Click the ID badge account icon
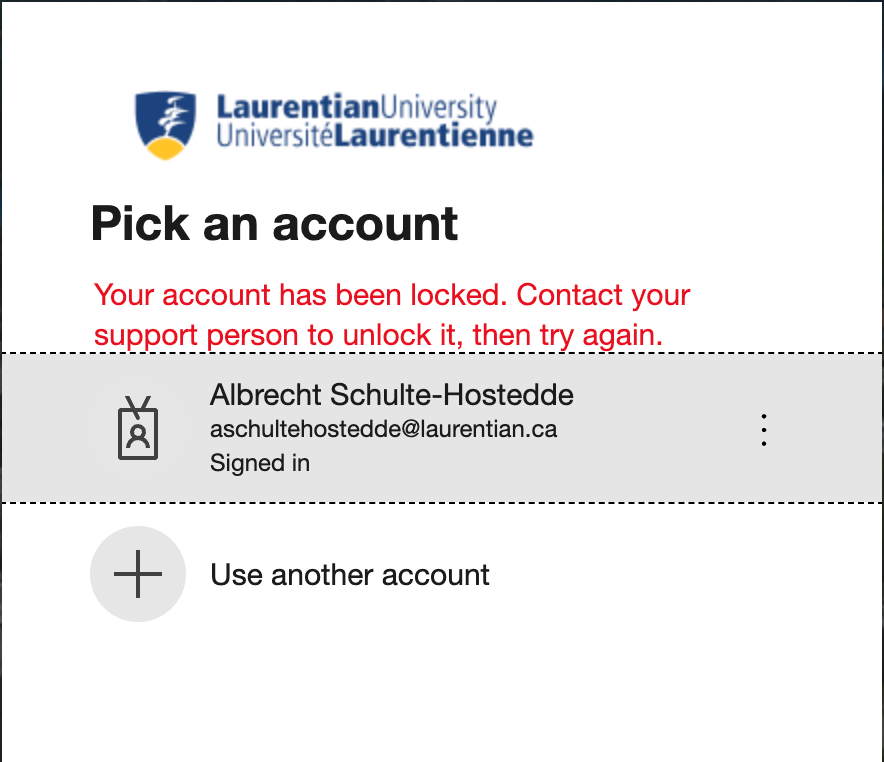 tap(138, 427)
